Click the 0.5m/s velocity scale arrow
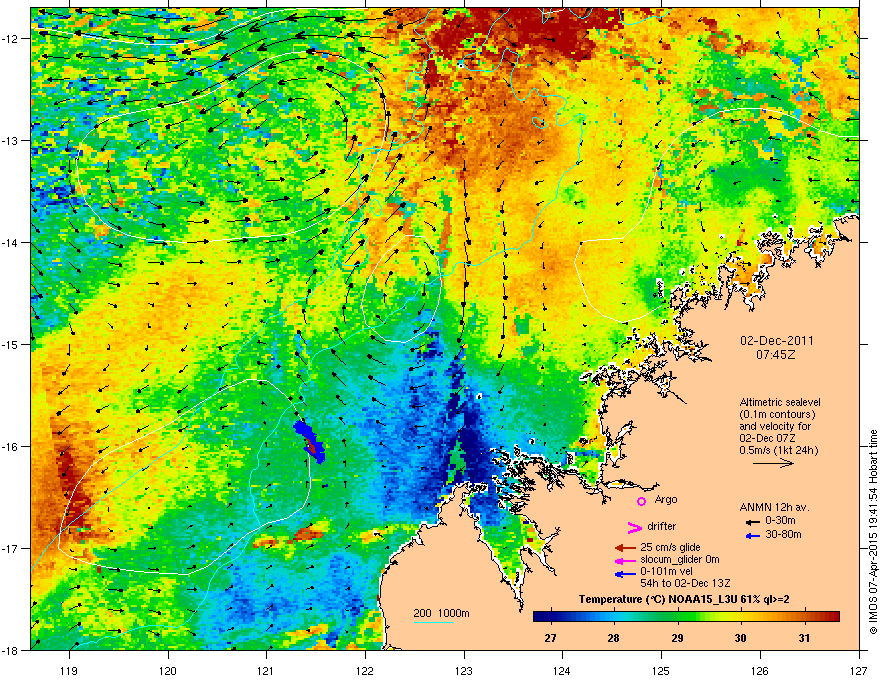The image size is (880, 680). (x=773, y=463)
